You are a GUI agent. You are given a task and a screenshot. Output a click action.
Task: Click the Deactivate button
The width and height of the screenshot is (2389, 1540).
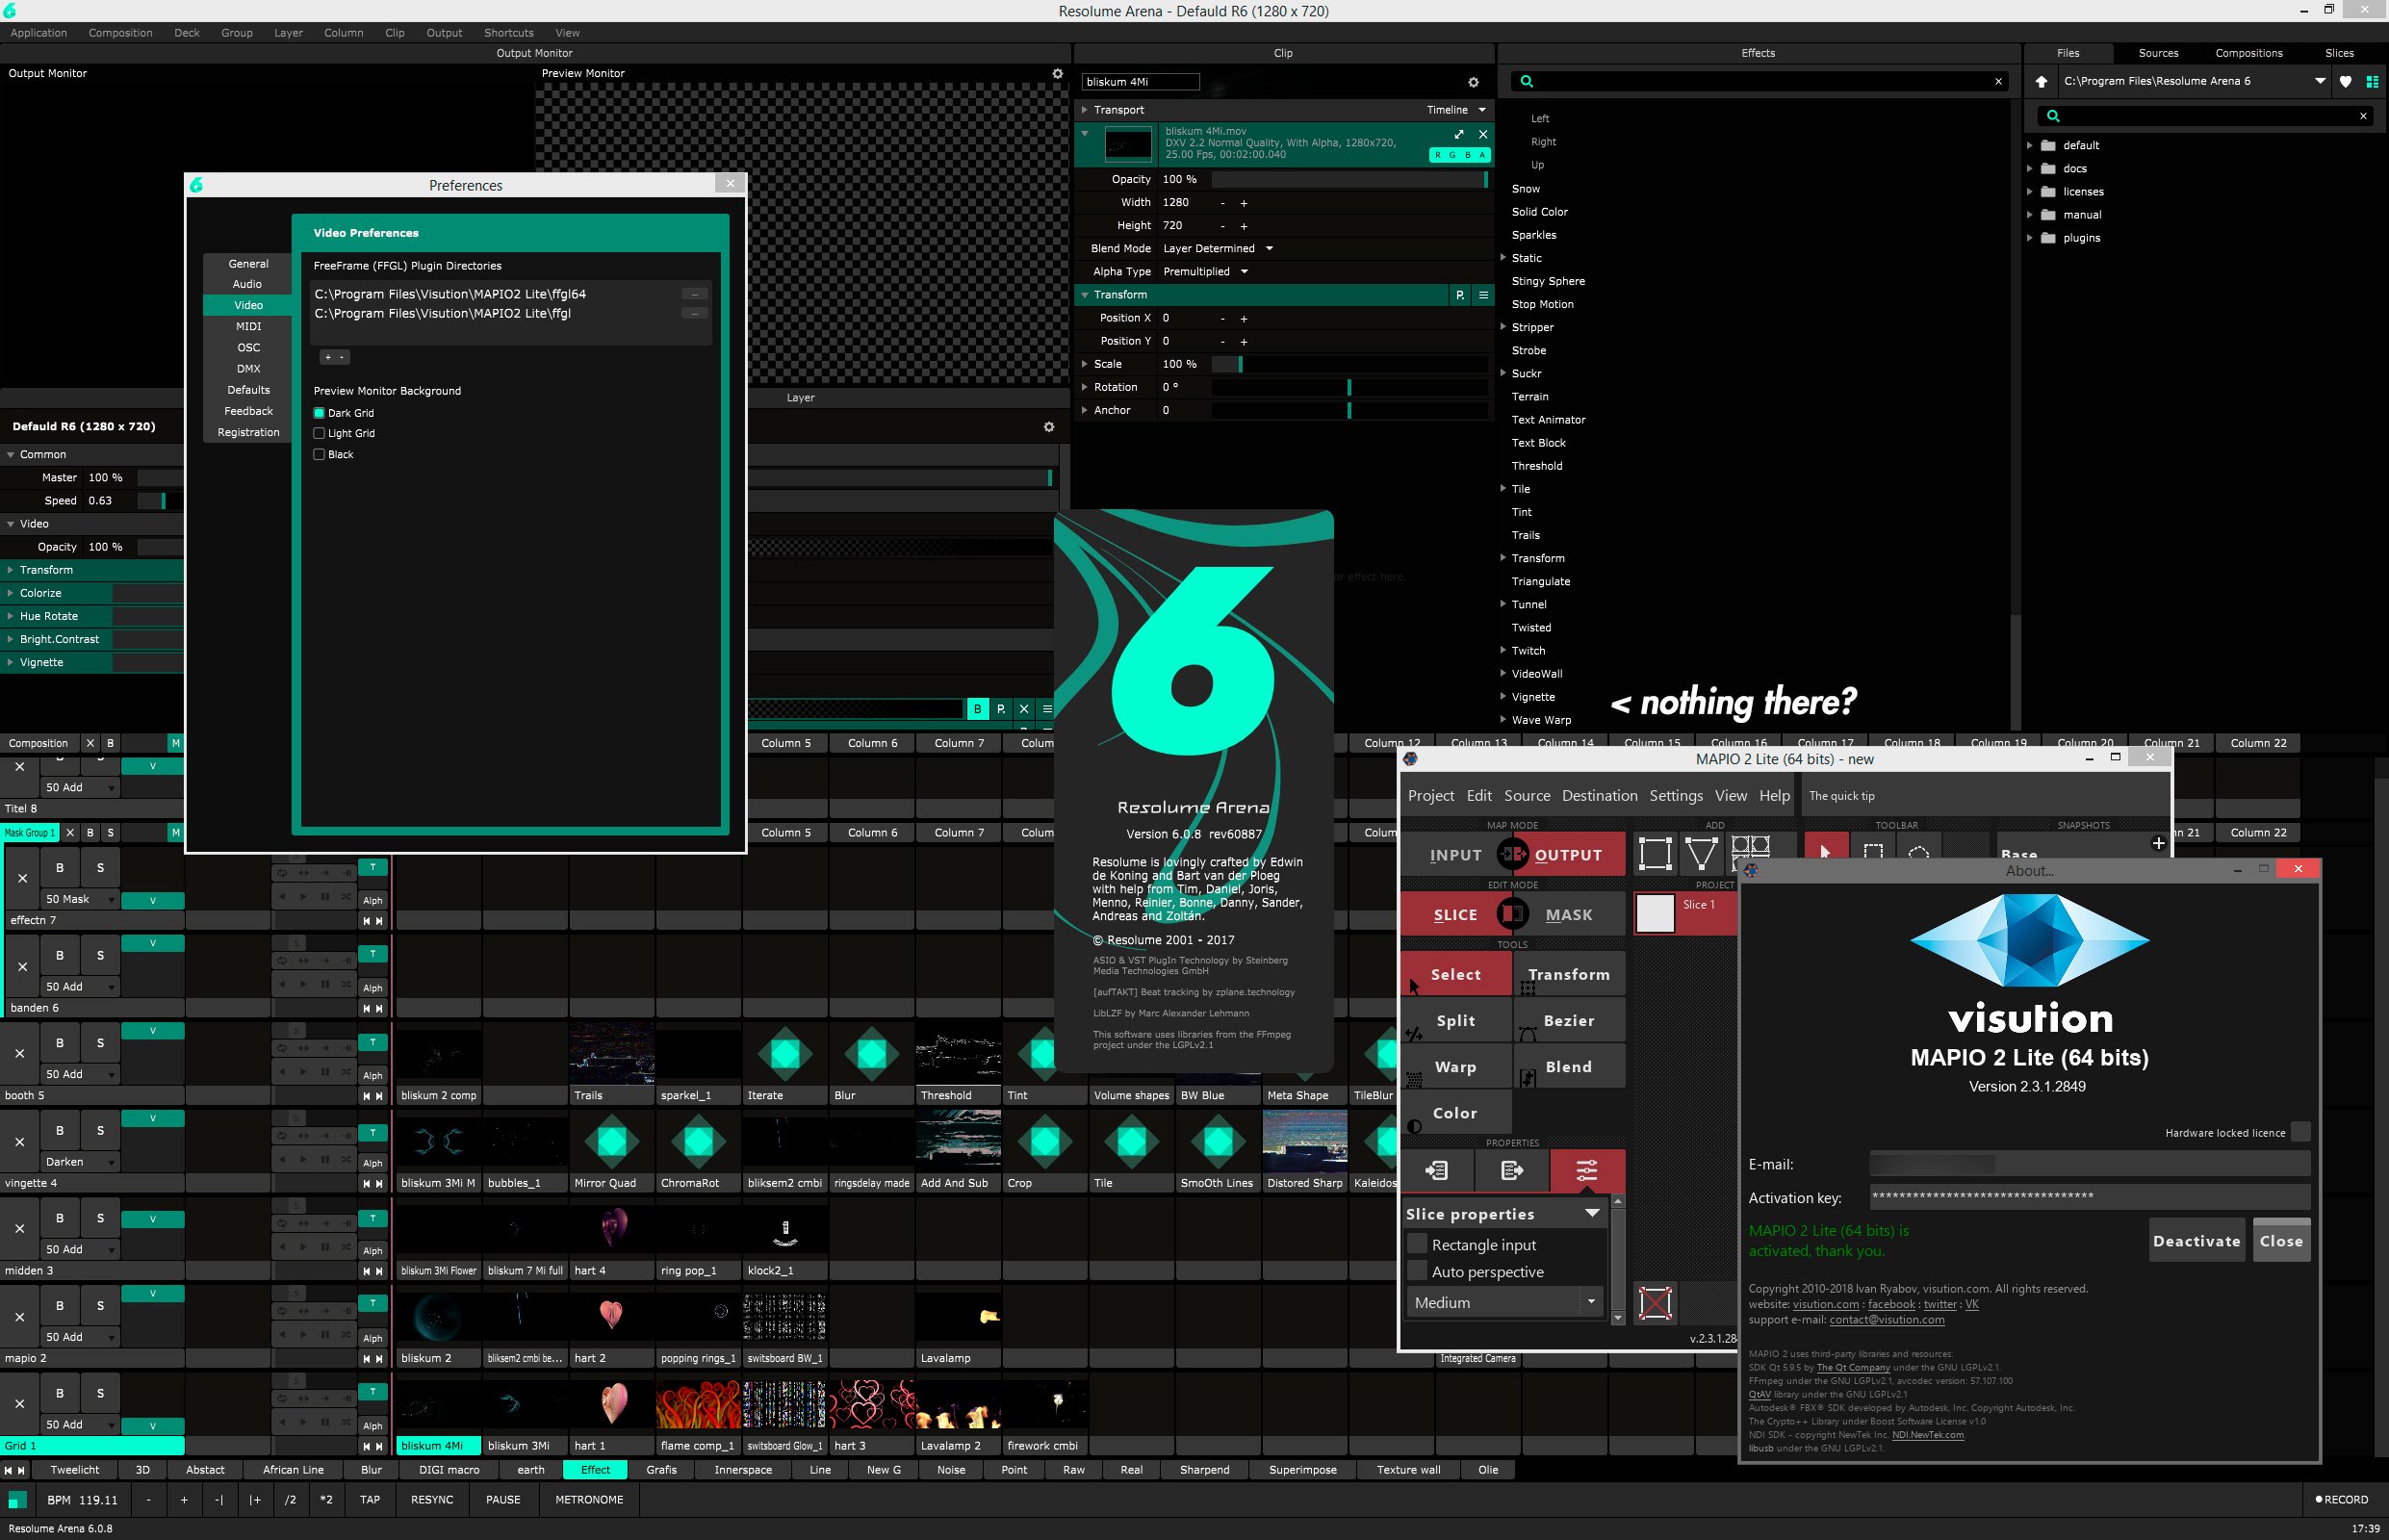tap(2196, 1241)
